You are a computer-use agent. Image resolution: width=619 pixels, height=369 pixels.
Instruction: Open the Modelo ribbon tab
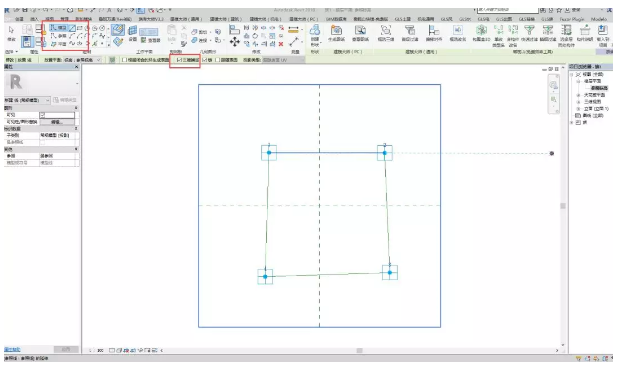click(598, 19)
